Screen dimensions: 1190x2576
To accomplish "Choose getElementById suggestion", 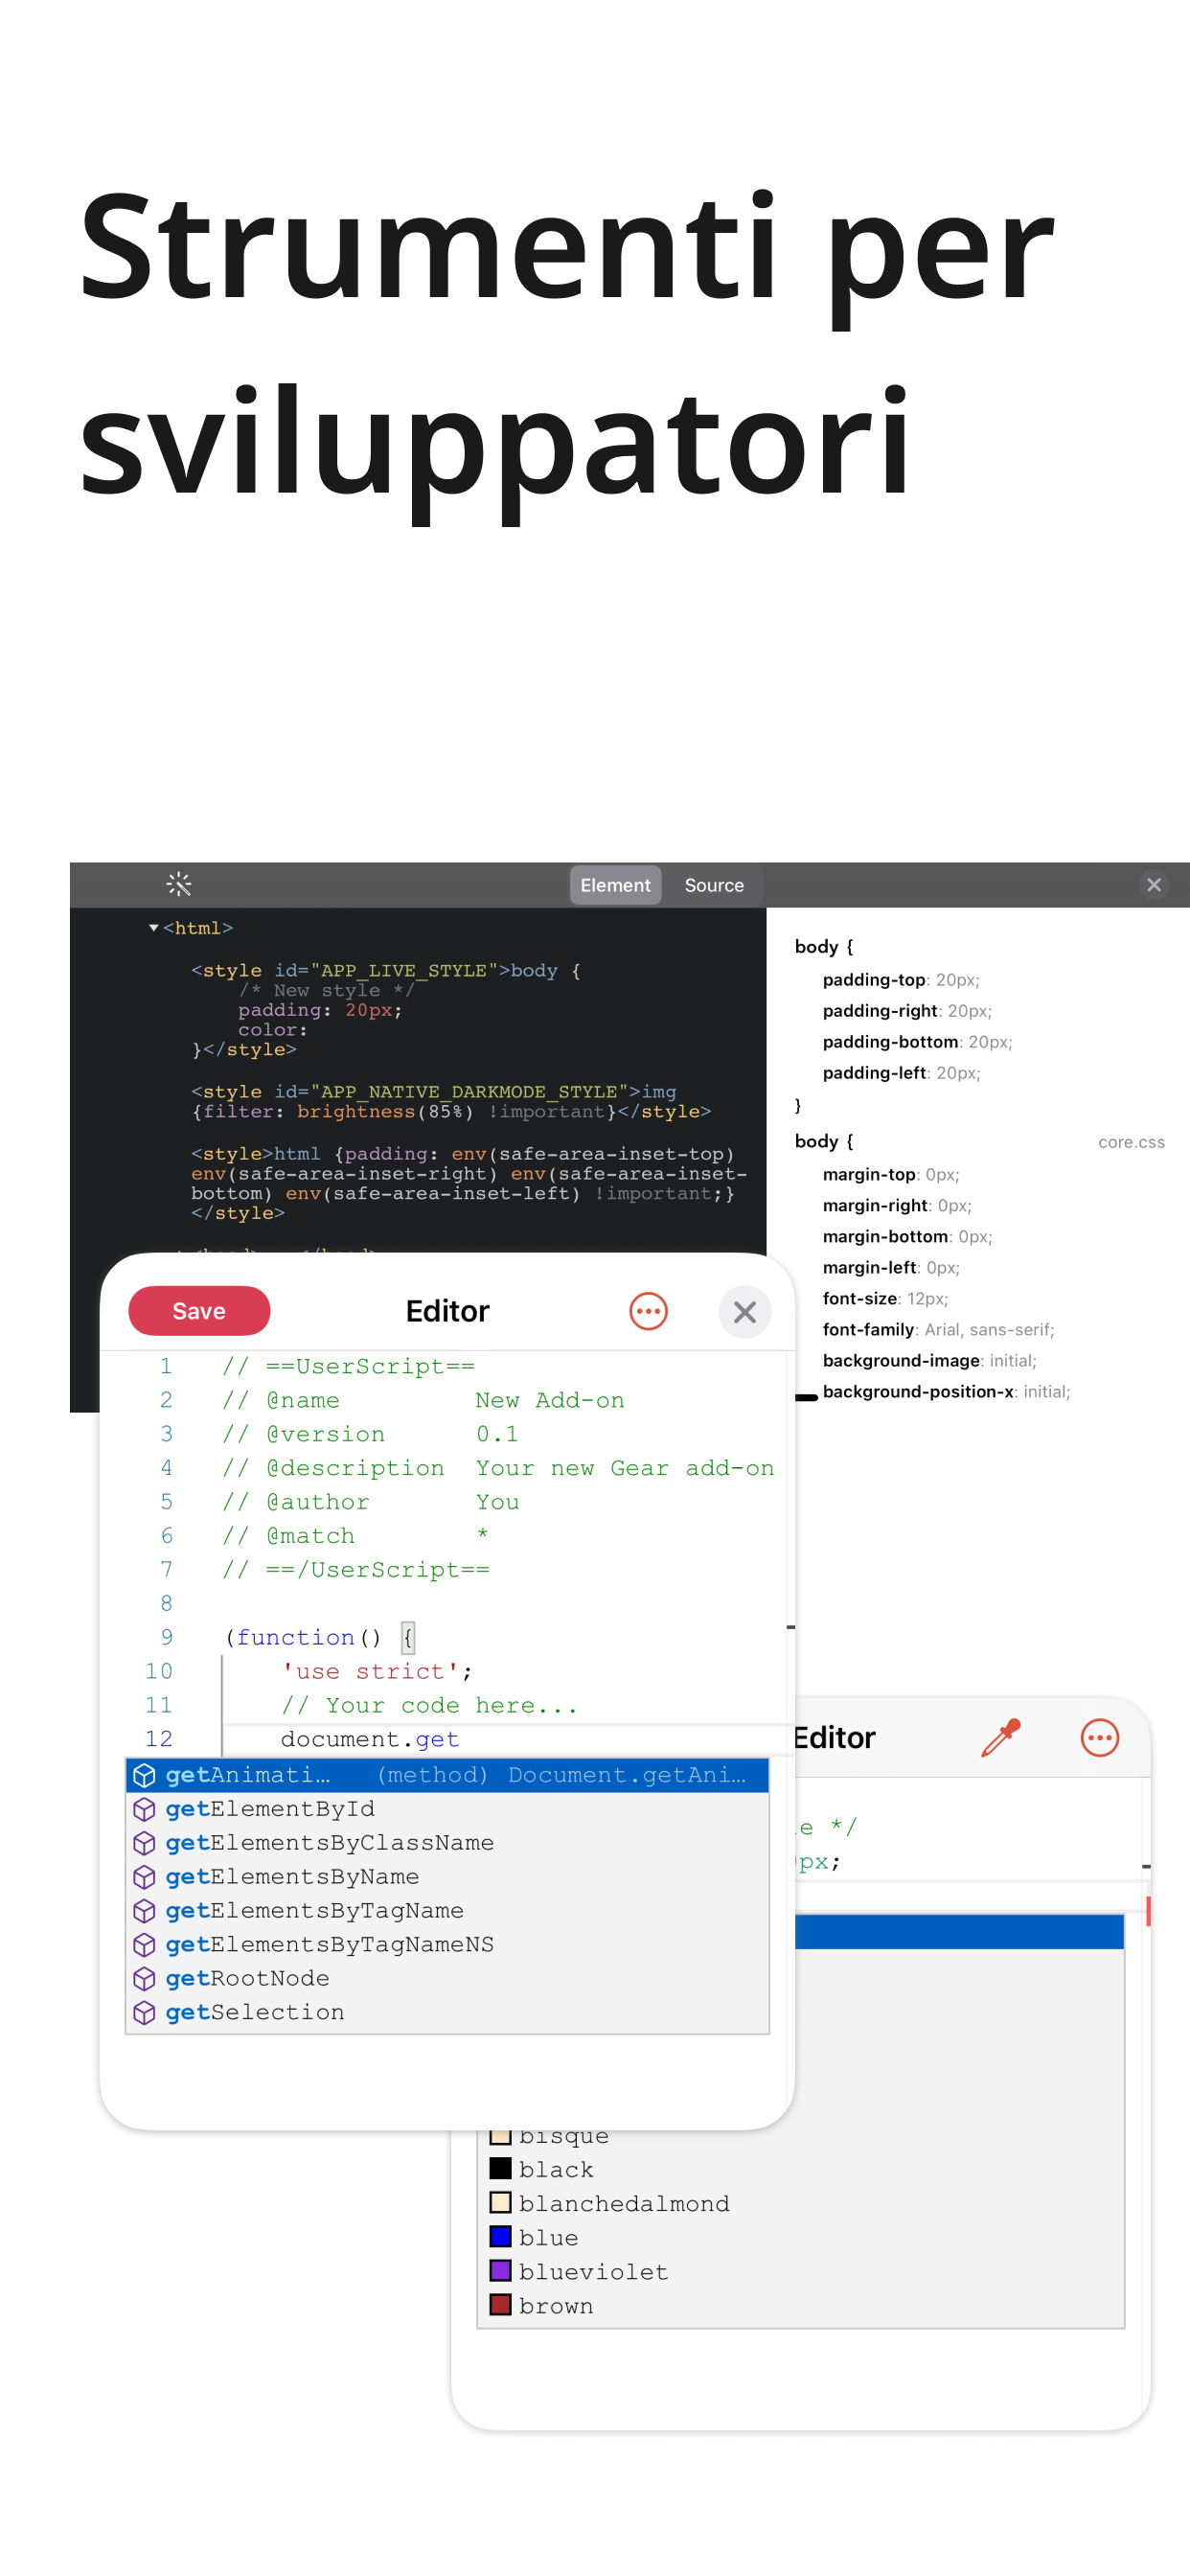I will pos(447,1809).
